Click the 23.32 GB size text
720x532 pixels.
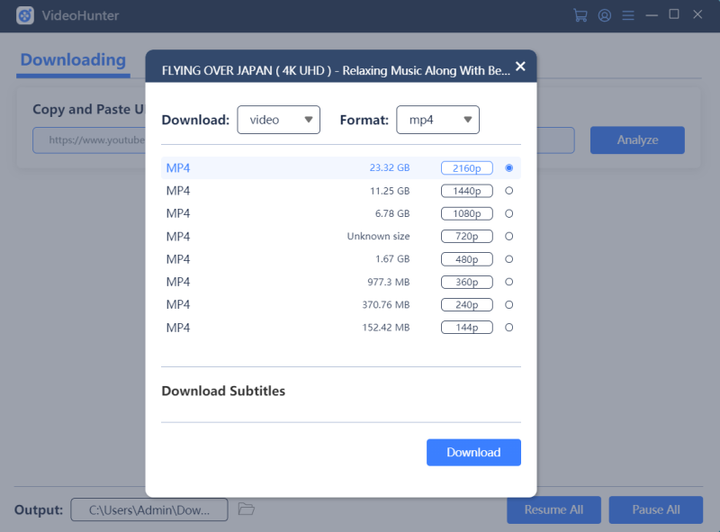coord(389,168)
